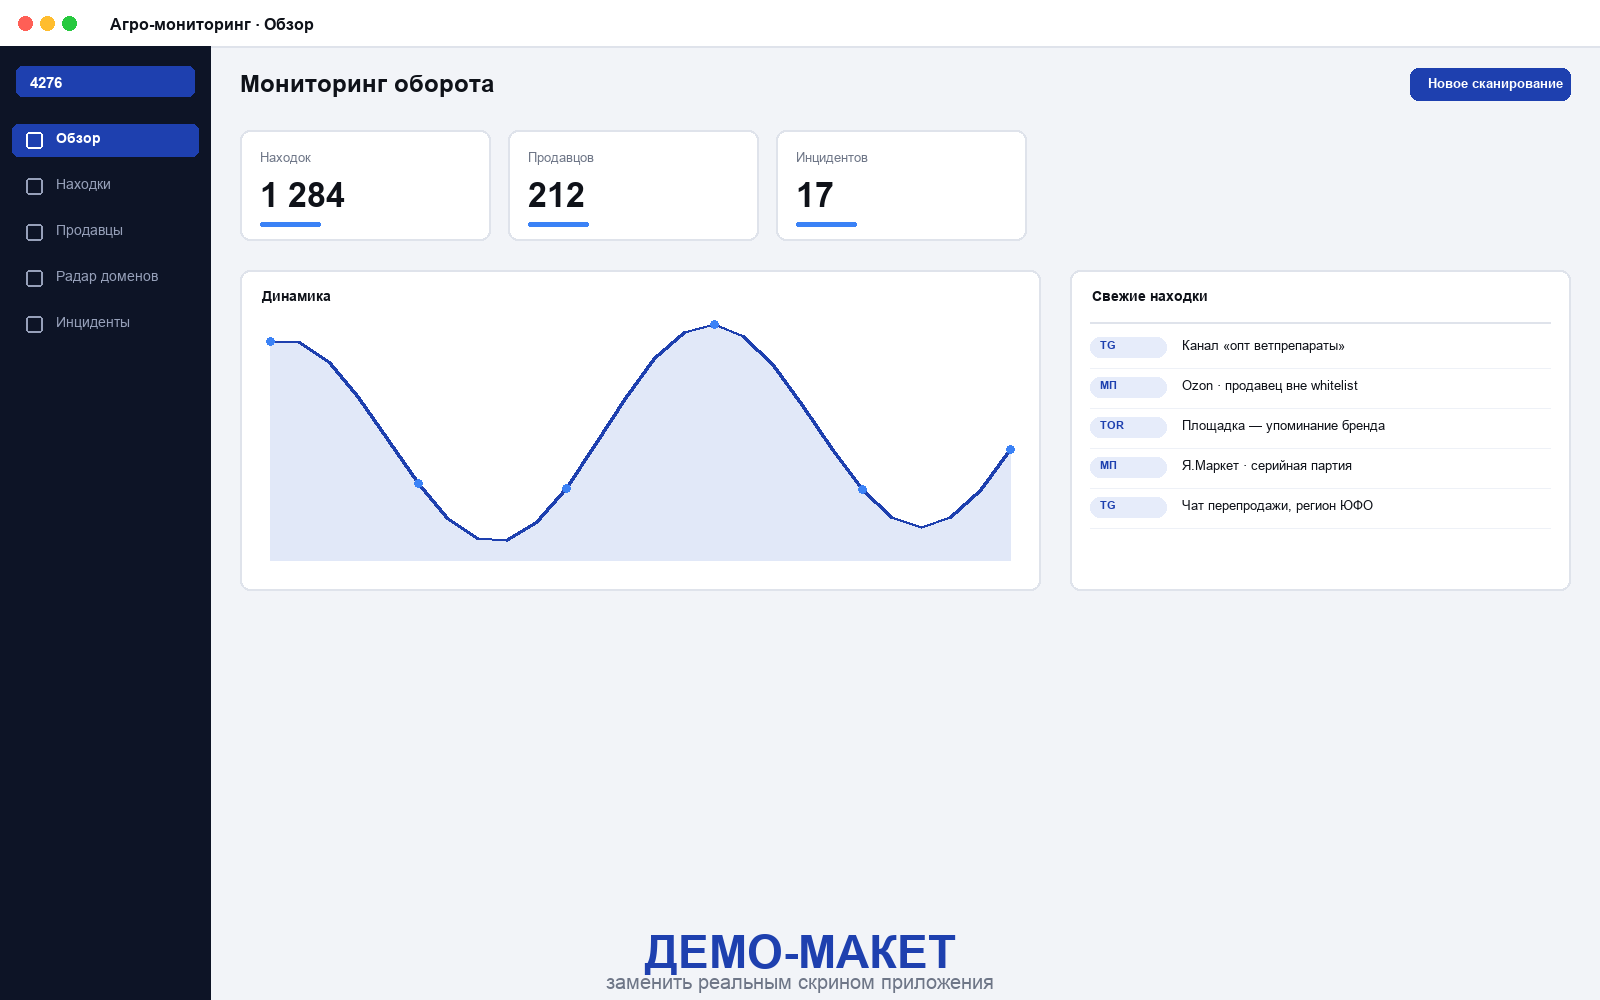
Task: Maximize window with green button
Action: pyautogui.click(x=69, y=23)
